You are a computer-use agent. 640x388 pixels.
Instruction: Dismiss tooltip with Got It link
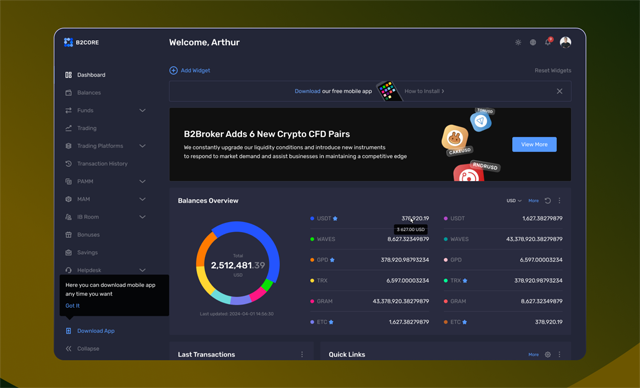click(x=72, y=306)
